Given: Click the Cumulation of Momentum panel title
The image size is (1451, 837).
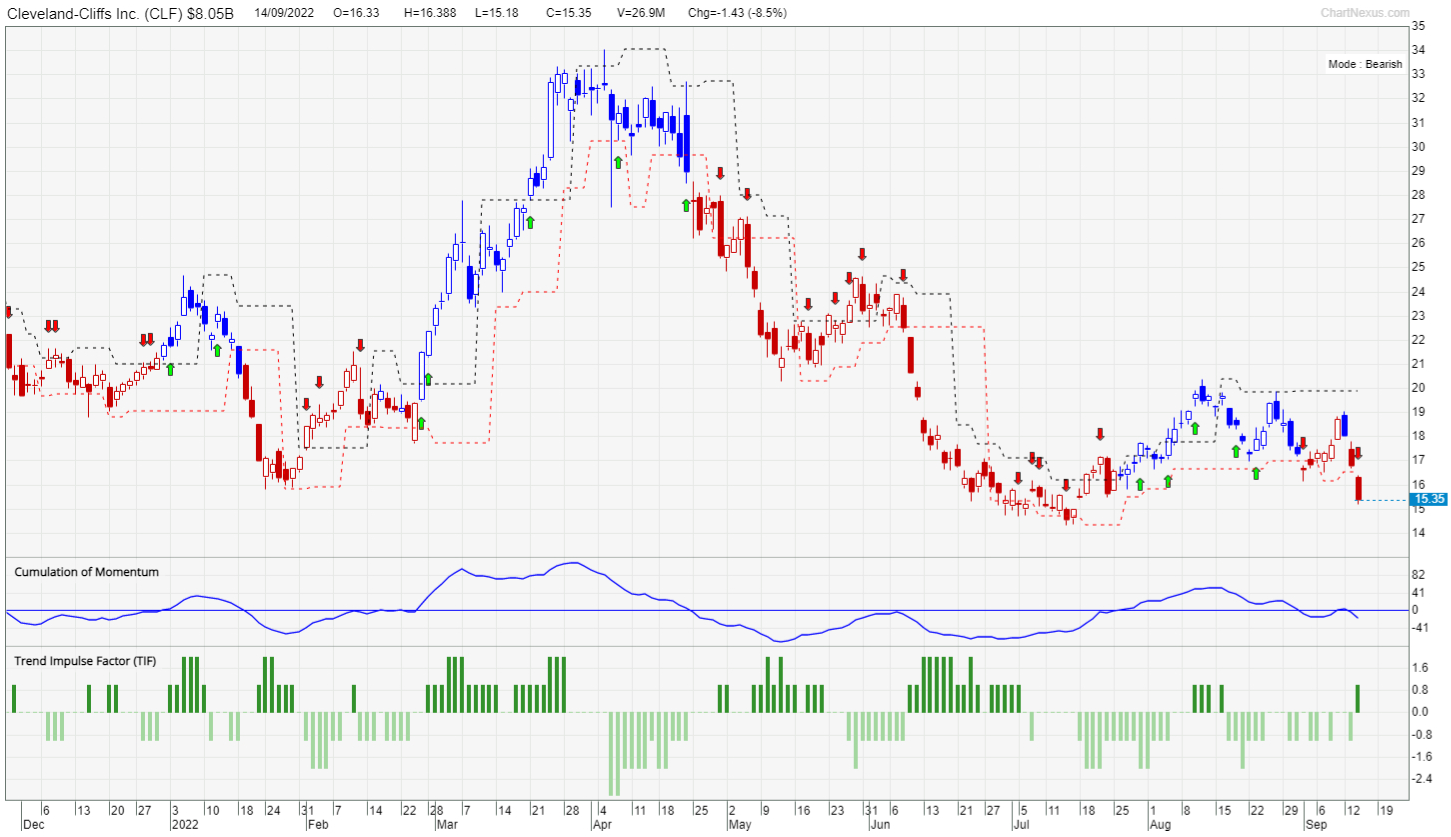Looking at the screenshot, I should point(86,571).
